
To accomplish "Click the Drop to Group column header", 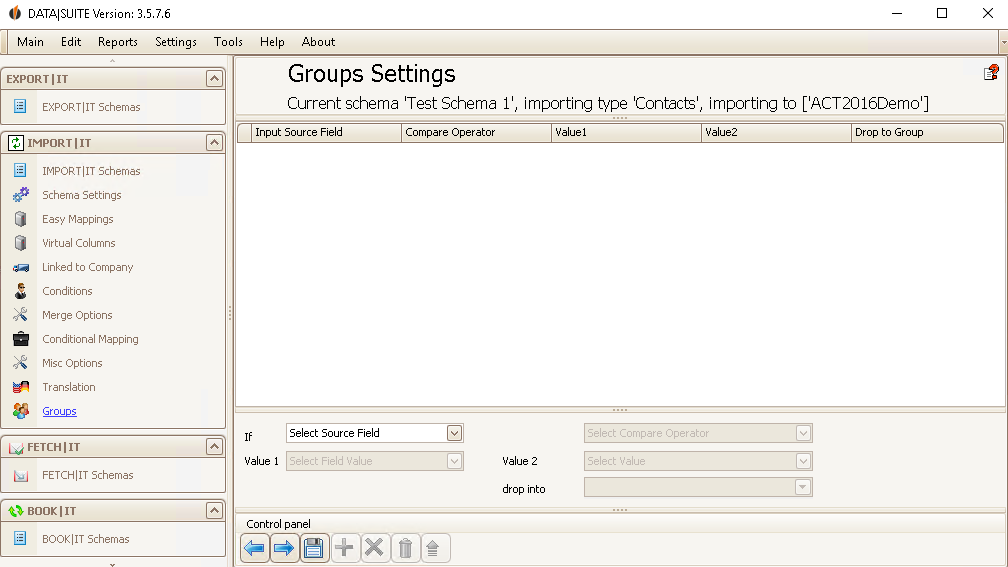I will [x=926, y=132].
